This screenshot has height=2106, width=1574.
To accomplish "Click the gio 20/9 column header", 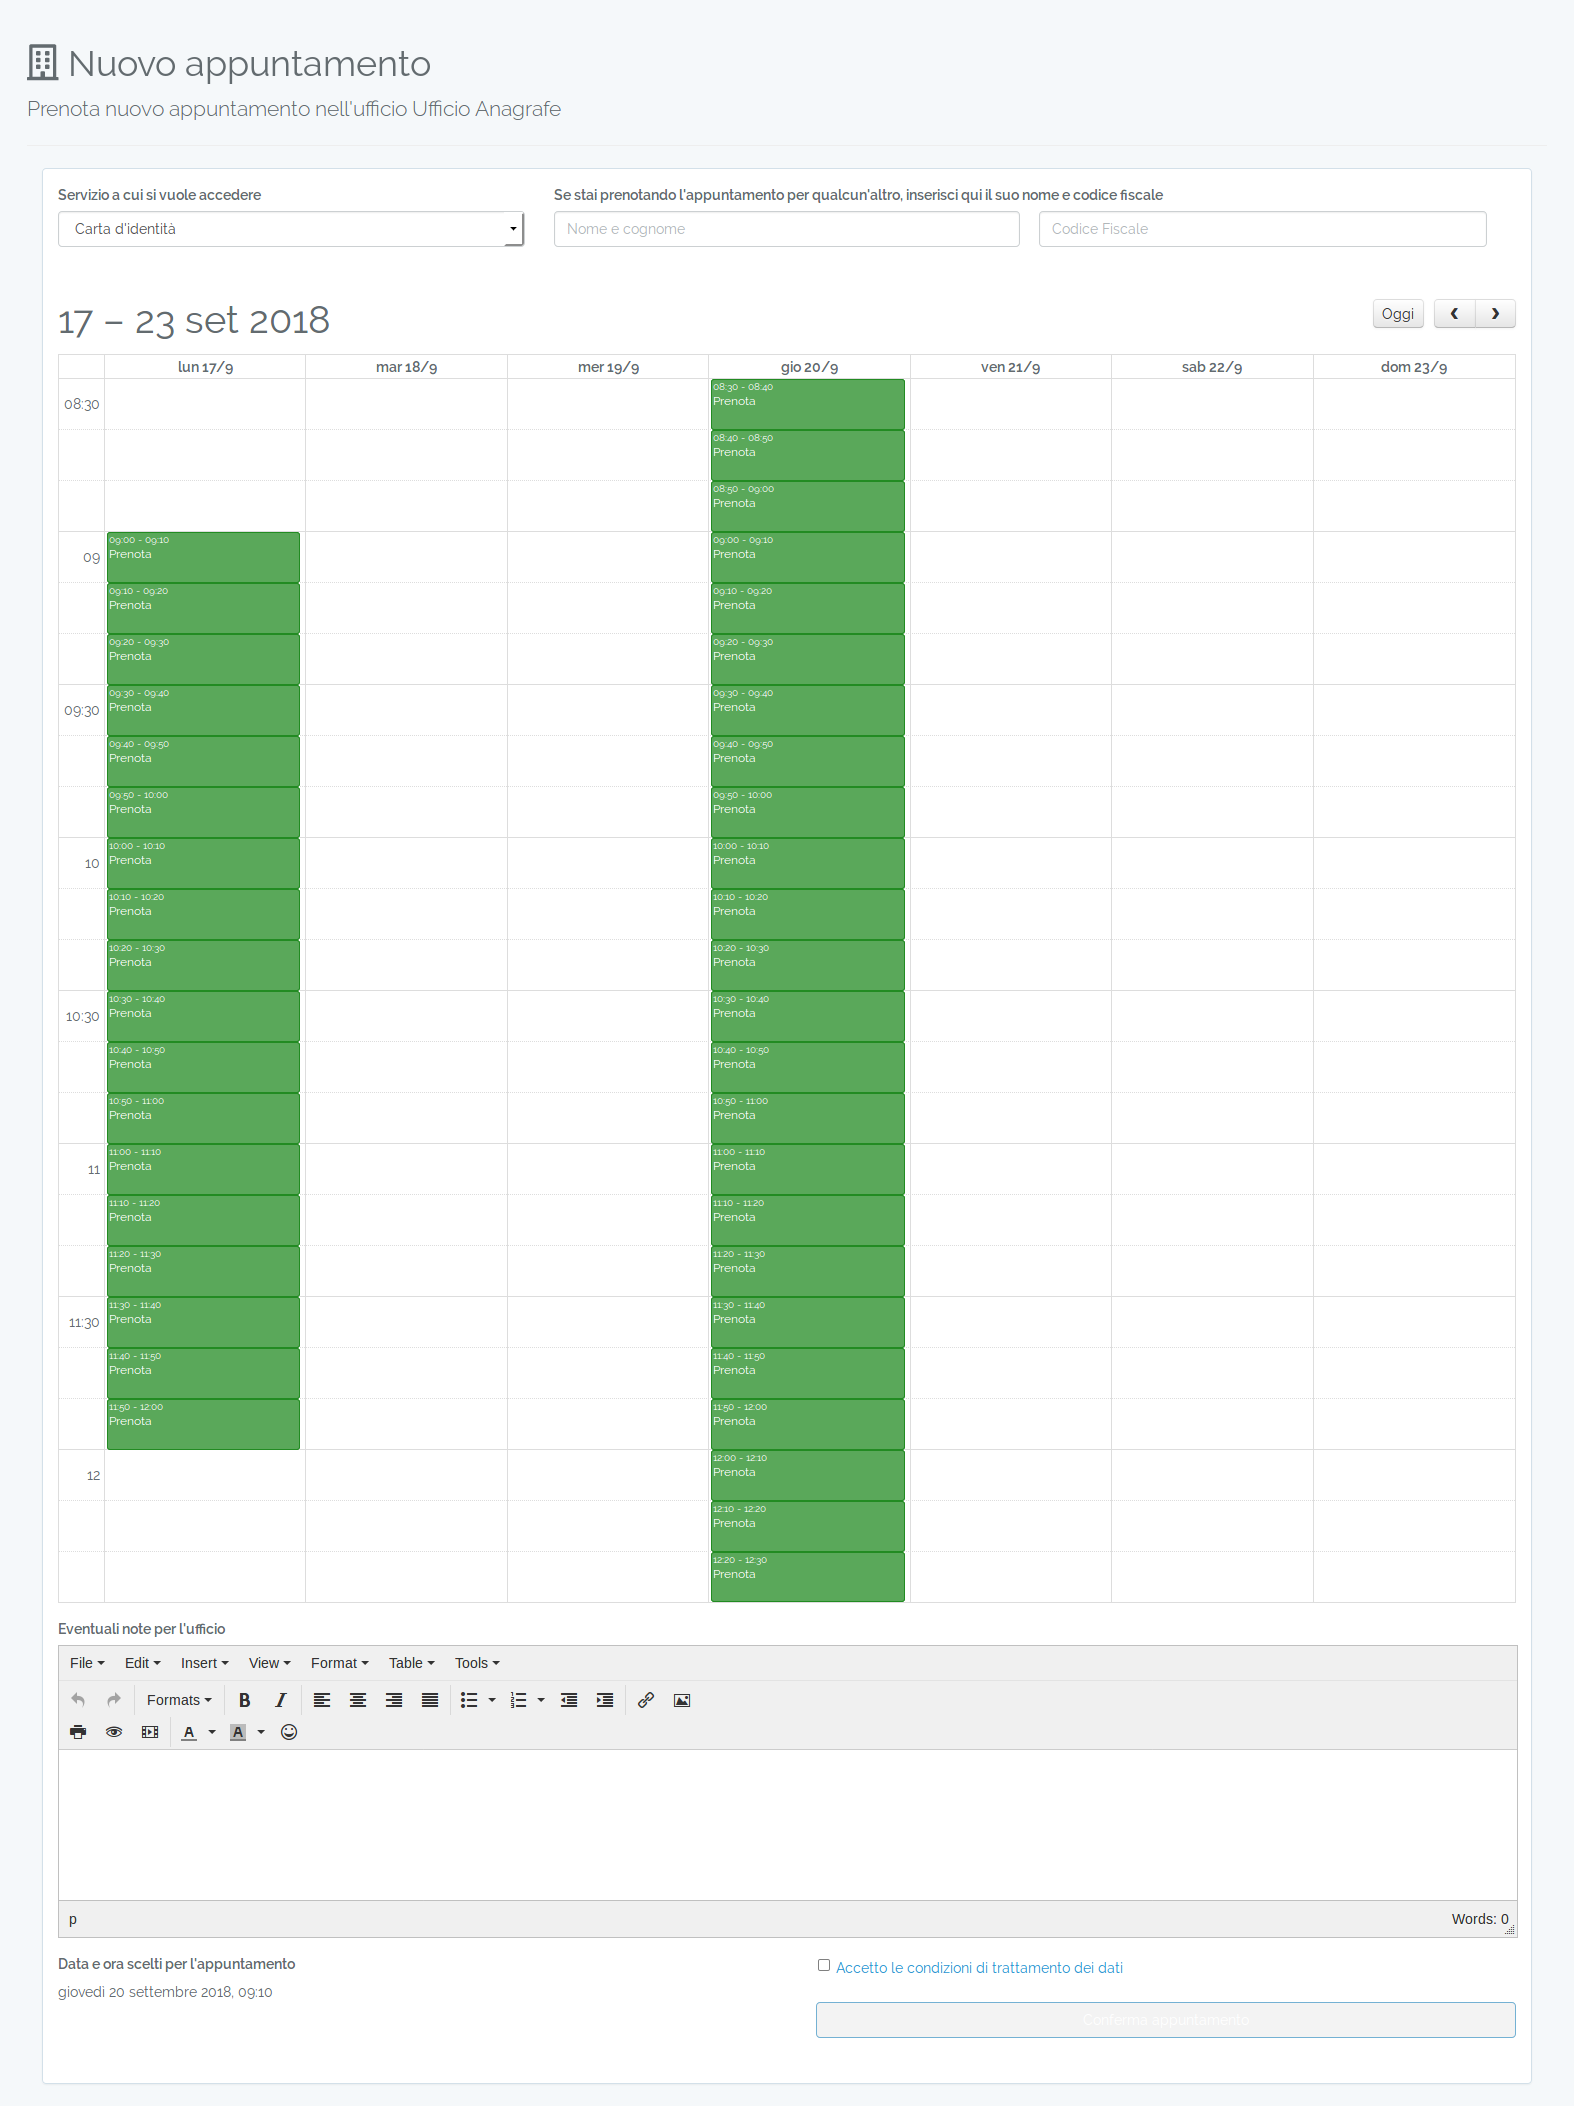I will click(809, 367).
